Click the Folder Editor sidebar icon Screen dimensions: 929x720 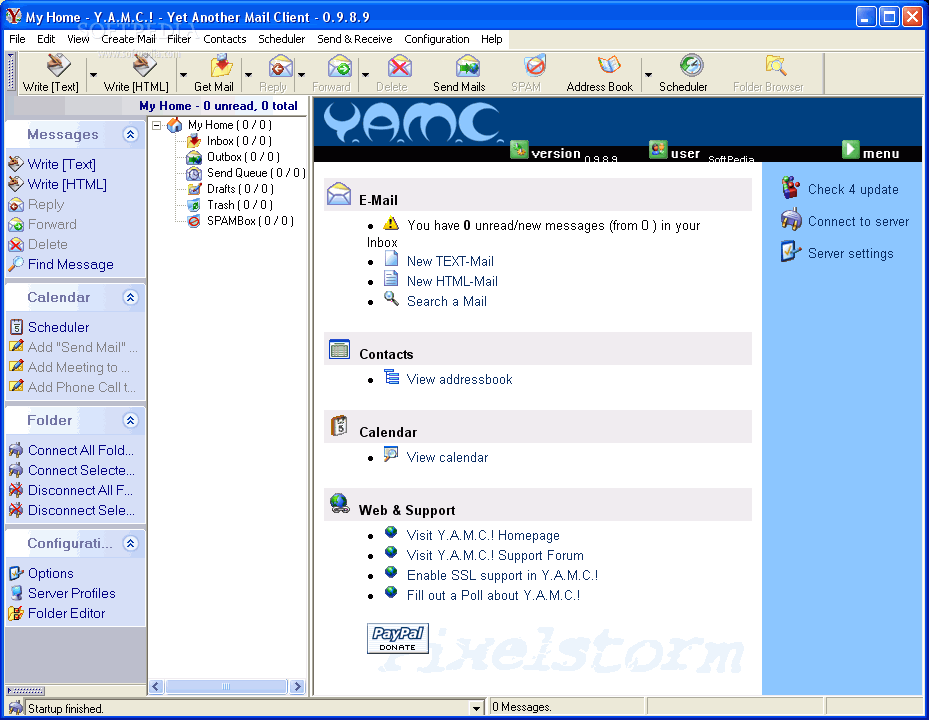[16, 613]
